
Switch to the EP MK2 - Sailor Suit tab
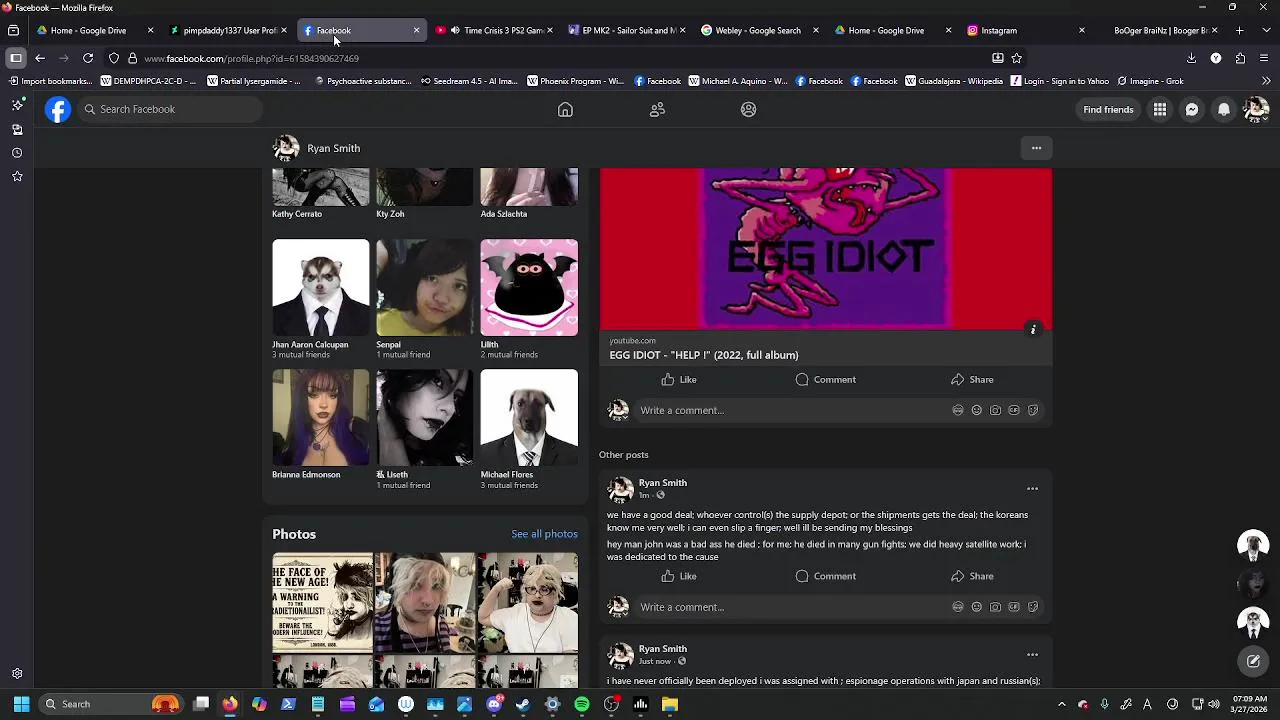[x=627, y=31]
